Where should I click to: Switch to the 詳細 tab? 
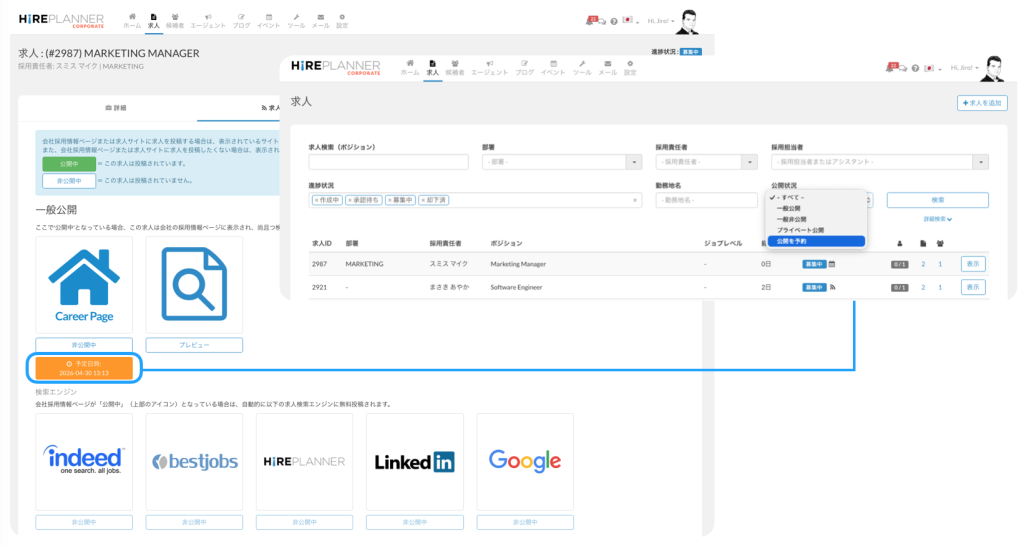point(116,107)
